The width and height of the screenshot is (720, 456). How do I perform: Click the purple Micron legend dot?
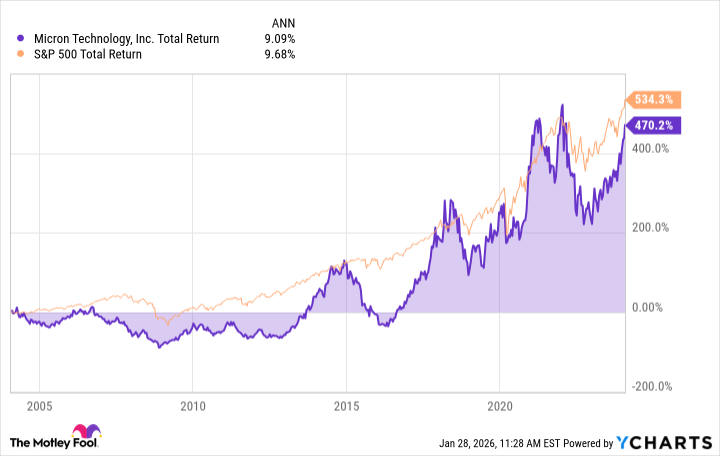coord(23,39)
